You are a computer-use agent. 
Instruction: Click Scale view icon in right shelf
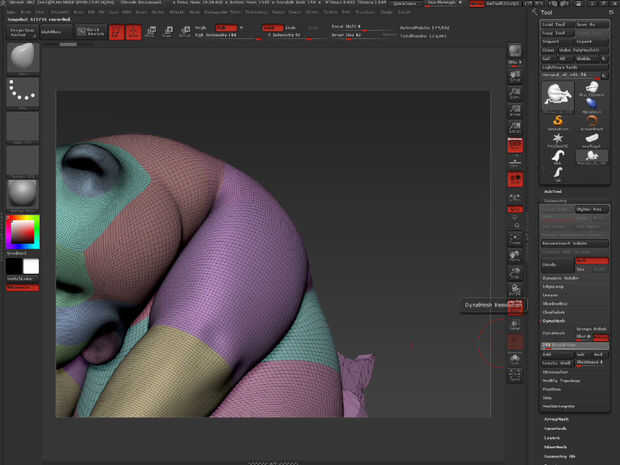pos(515,273)
